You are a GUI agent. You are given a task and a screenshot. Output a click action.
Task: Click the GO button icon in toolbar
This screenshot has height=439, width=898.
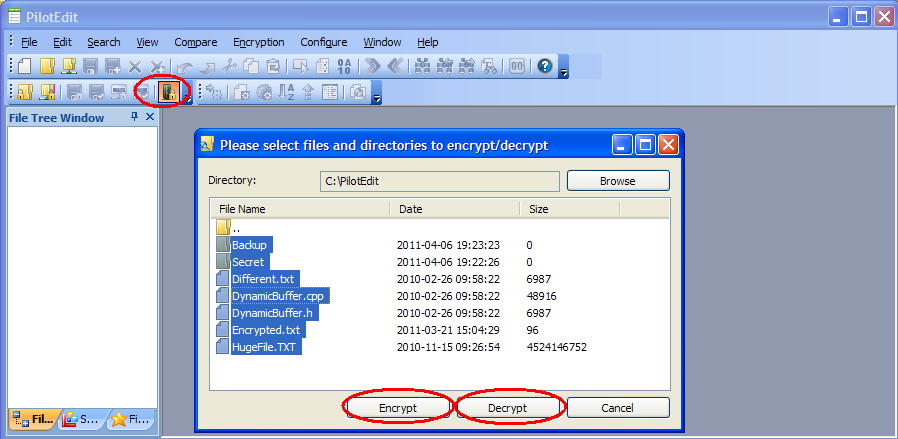pyautogui.click(x=517, y=66)
